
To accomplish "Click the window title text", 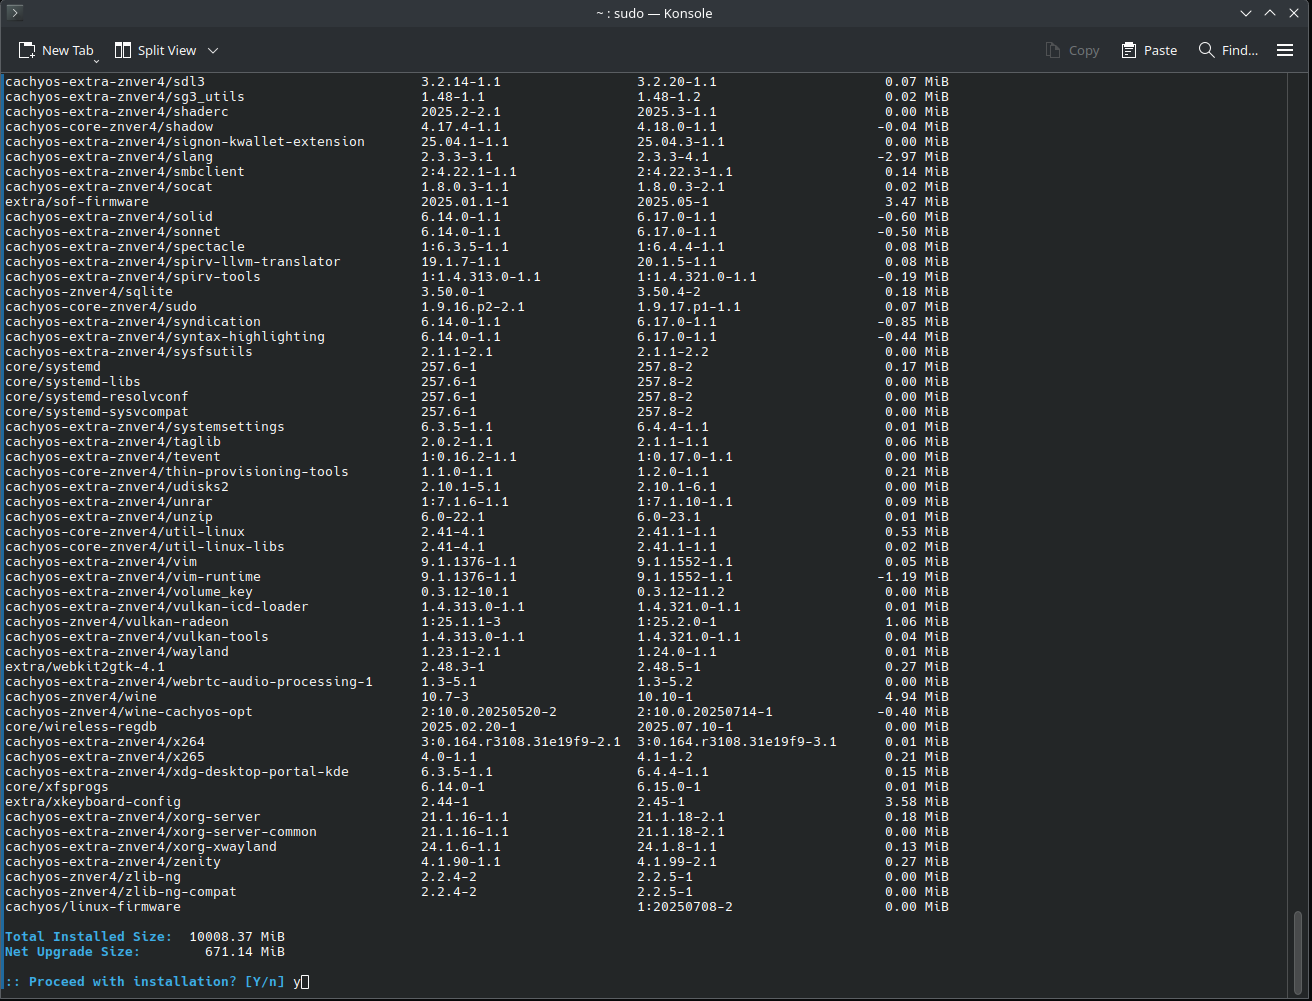I will [x=656, y=13].
